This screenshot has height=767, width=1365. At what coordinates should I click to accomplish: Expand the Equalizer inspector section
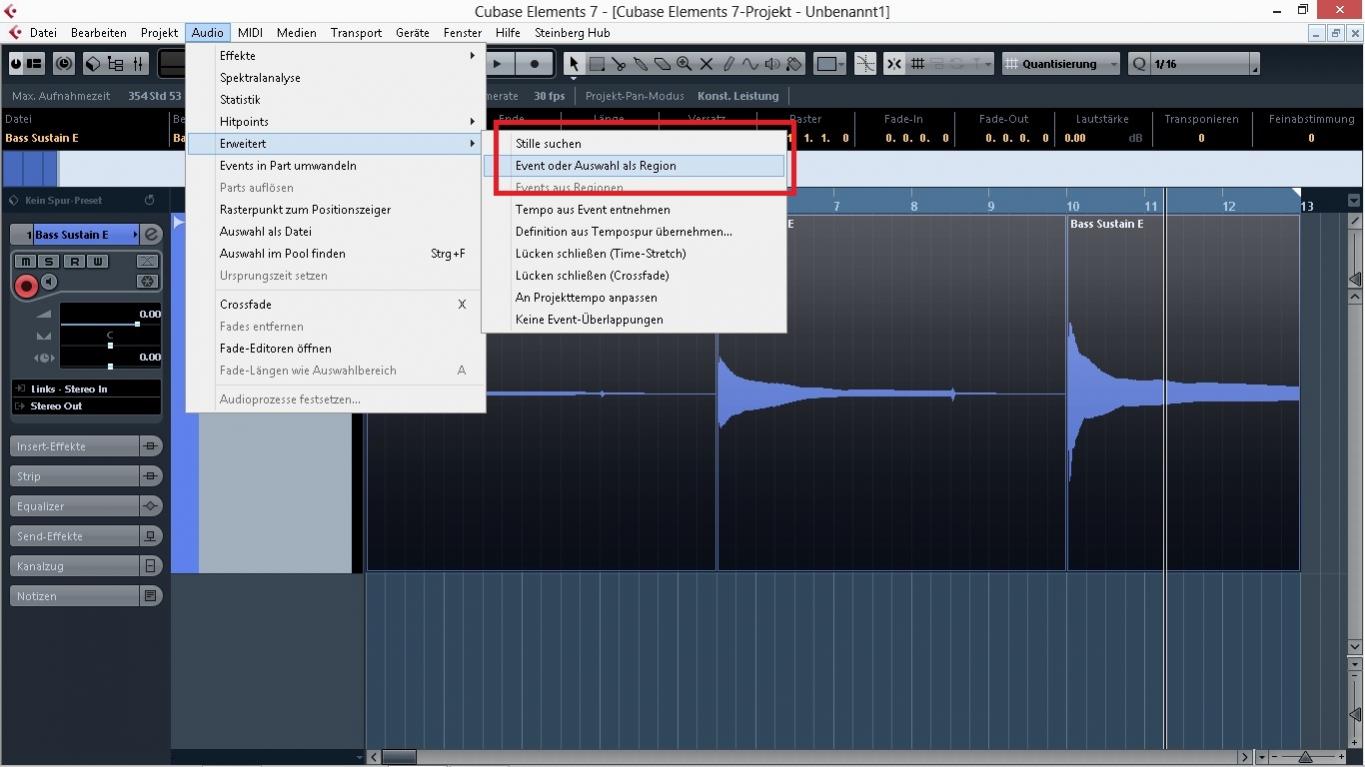click(74, 506)
